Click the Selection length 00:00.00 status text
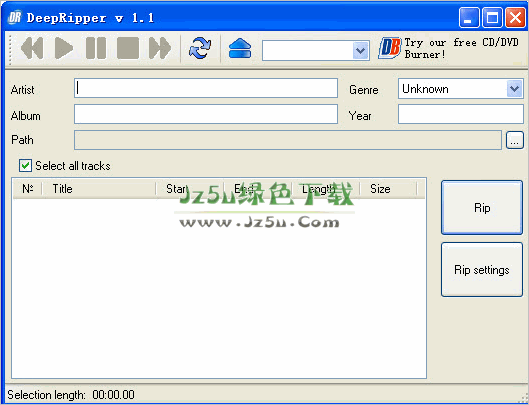Screen dimensions: 529x405 71,395
